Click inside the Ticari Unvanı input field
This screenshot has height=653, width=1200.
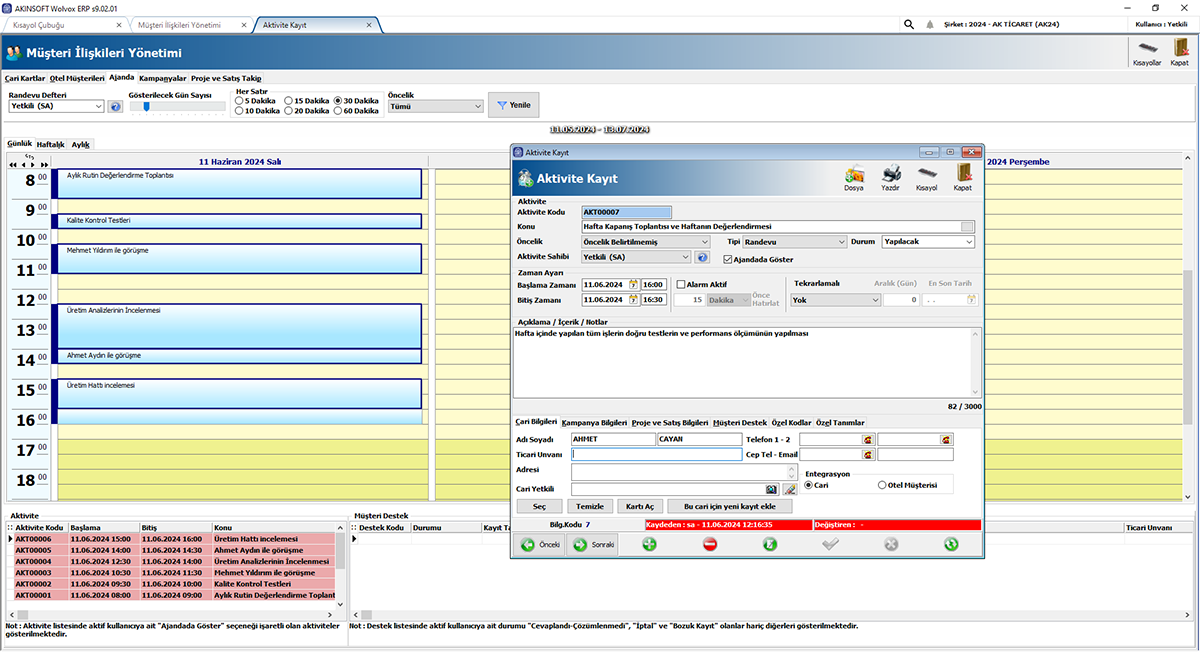tap(655, 454)
